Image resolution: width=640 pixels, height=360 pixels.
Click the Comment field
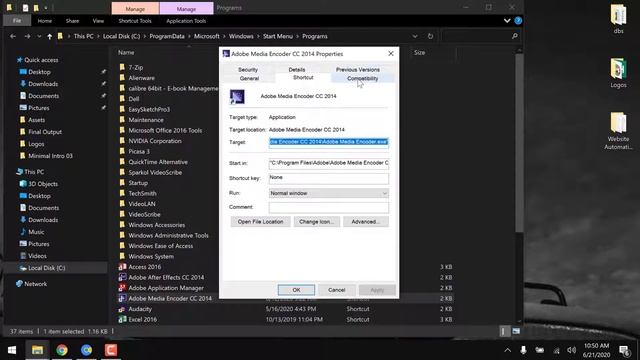tap(329, 207)
